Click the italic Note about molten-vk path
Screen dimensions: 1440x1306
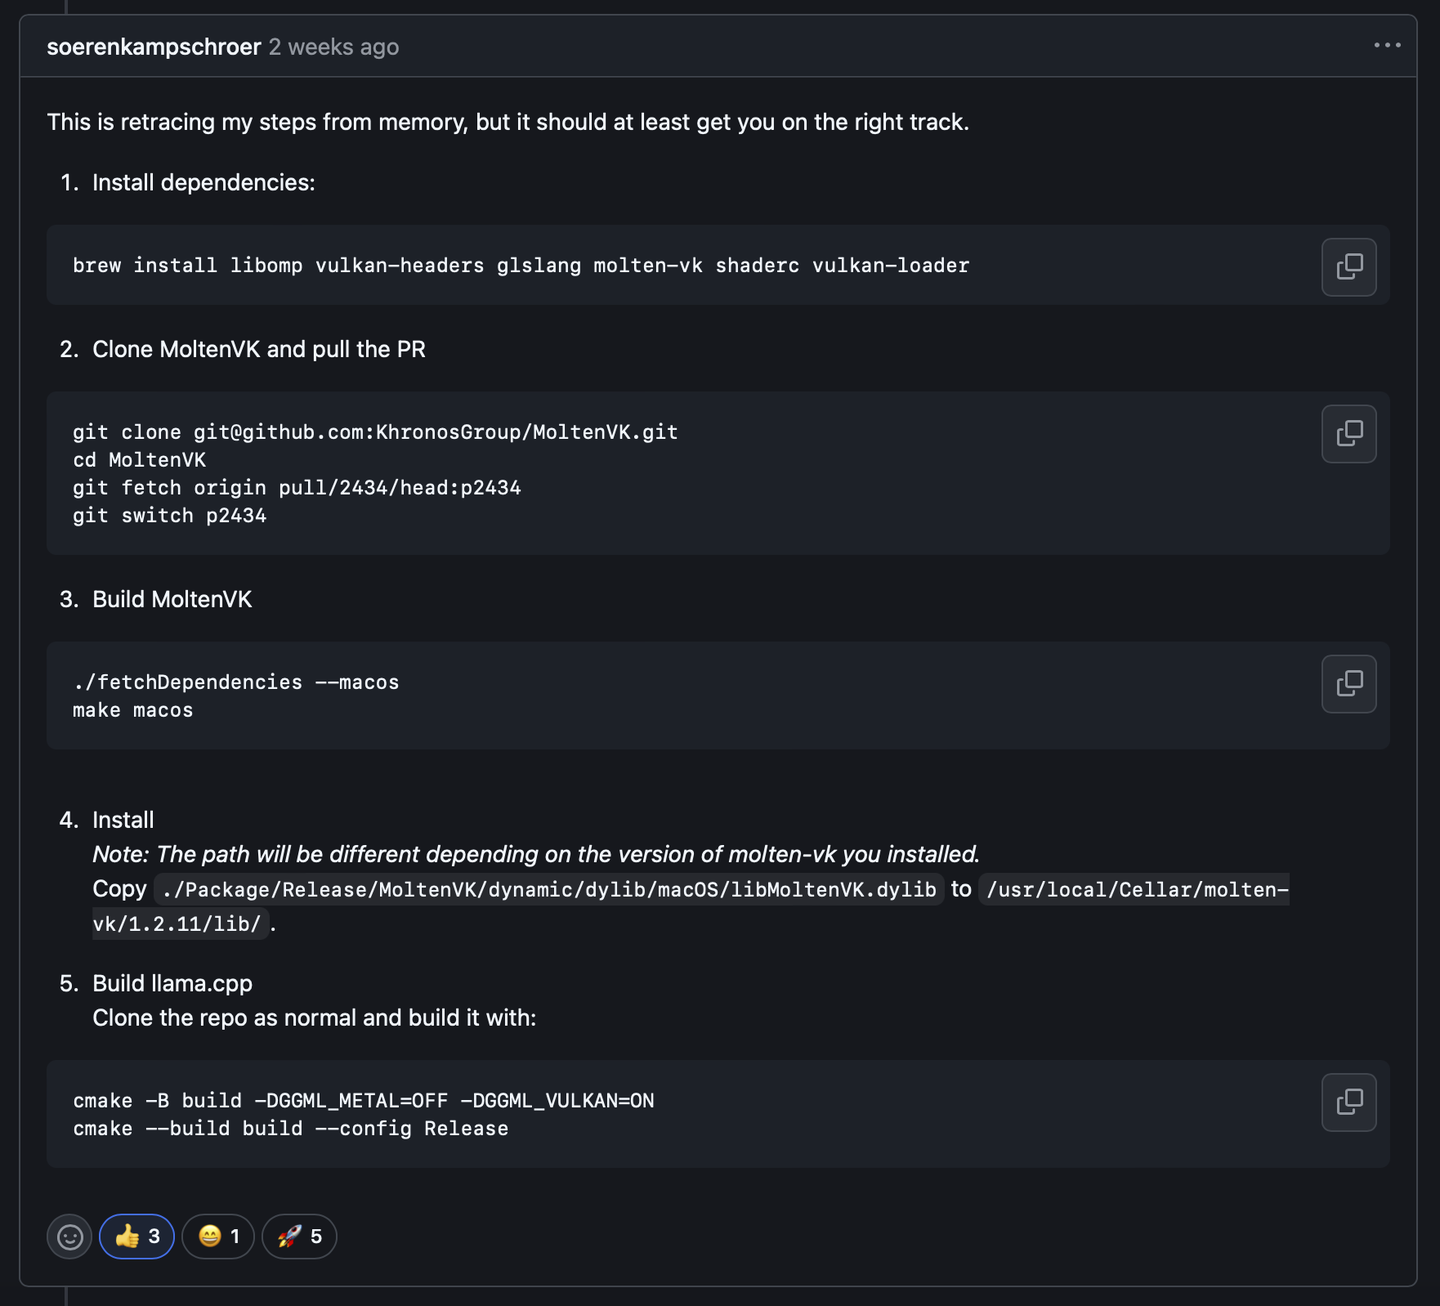click(x=535, y=855)
